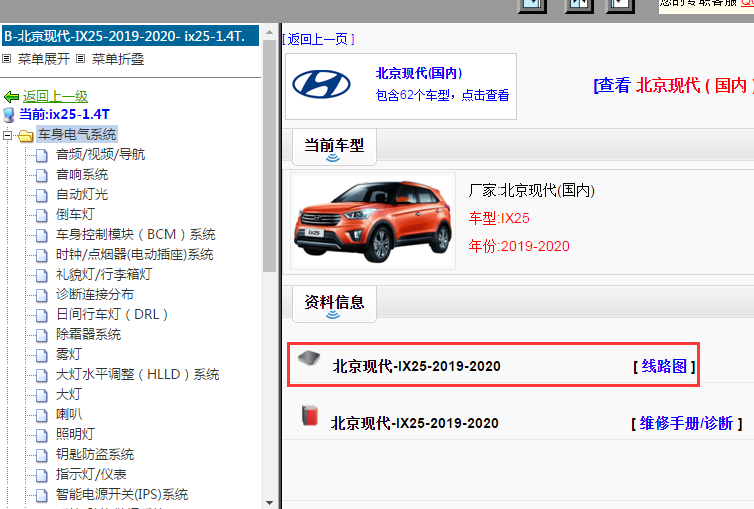Open 智能电源开关(IPS)系统 item
Image resolution: width=754 pixels, height=509 pixels.
[122, 494]
